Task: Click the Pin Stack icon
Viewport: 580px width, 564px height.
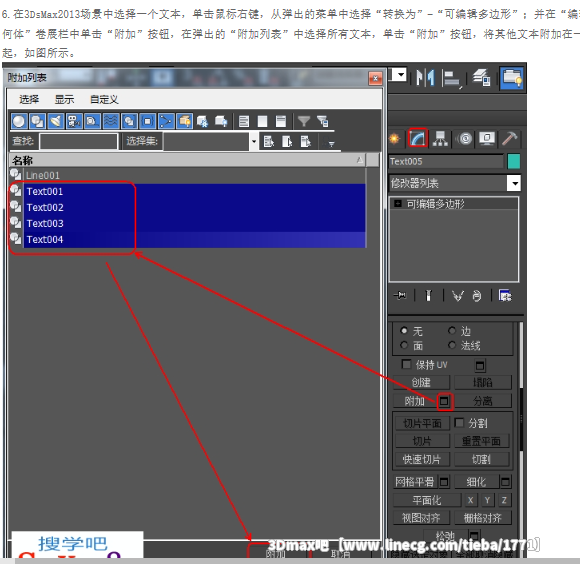Action: click(401, 295)
